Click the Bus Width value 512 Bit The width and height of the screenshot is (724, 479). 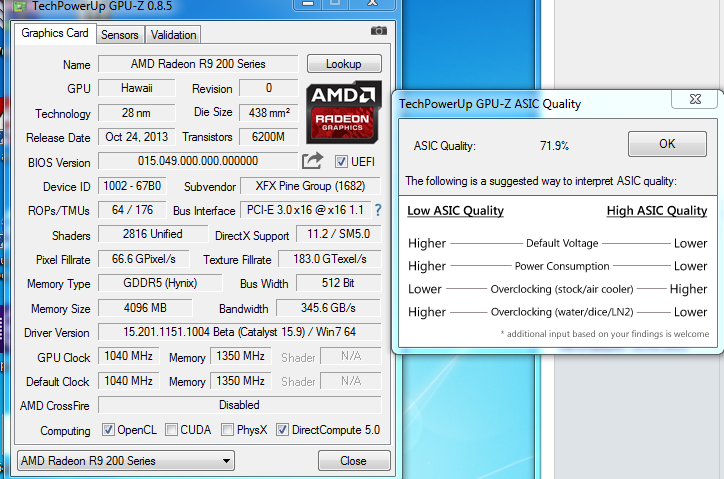[x=338, y=283]
